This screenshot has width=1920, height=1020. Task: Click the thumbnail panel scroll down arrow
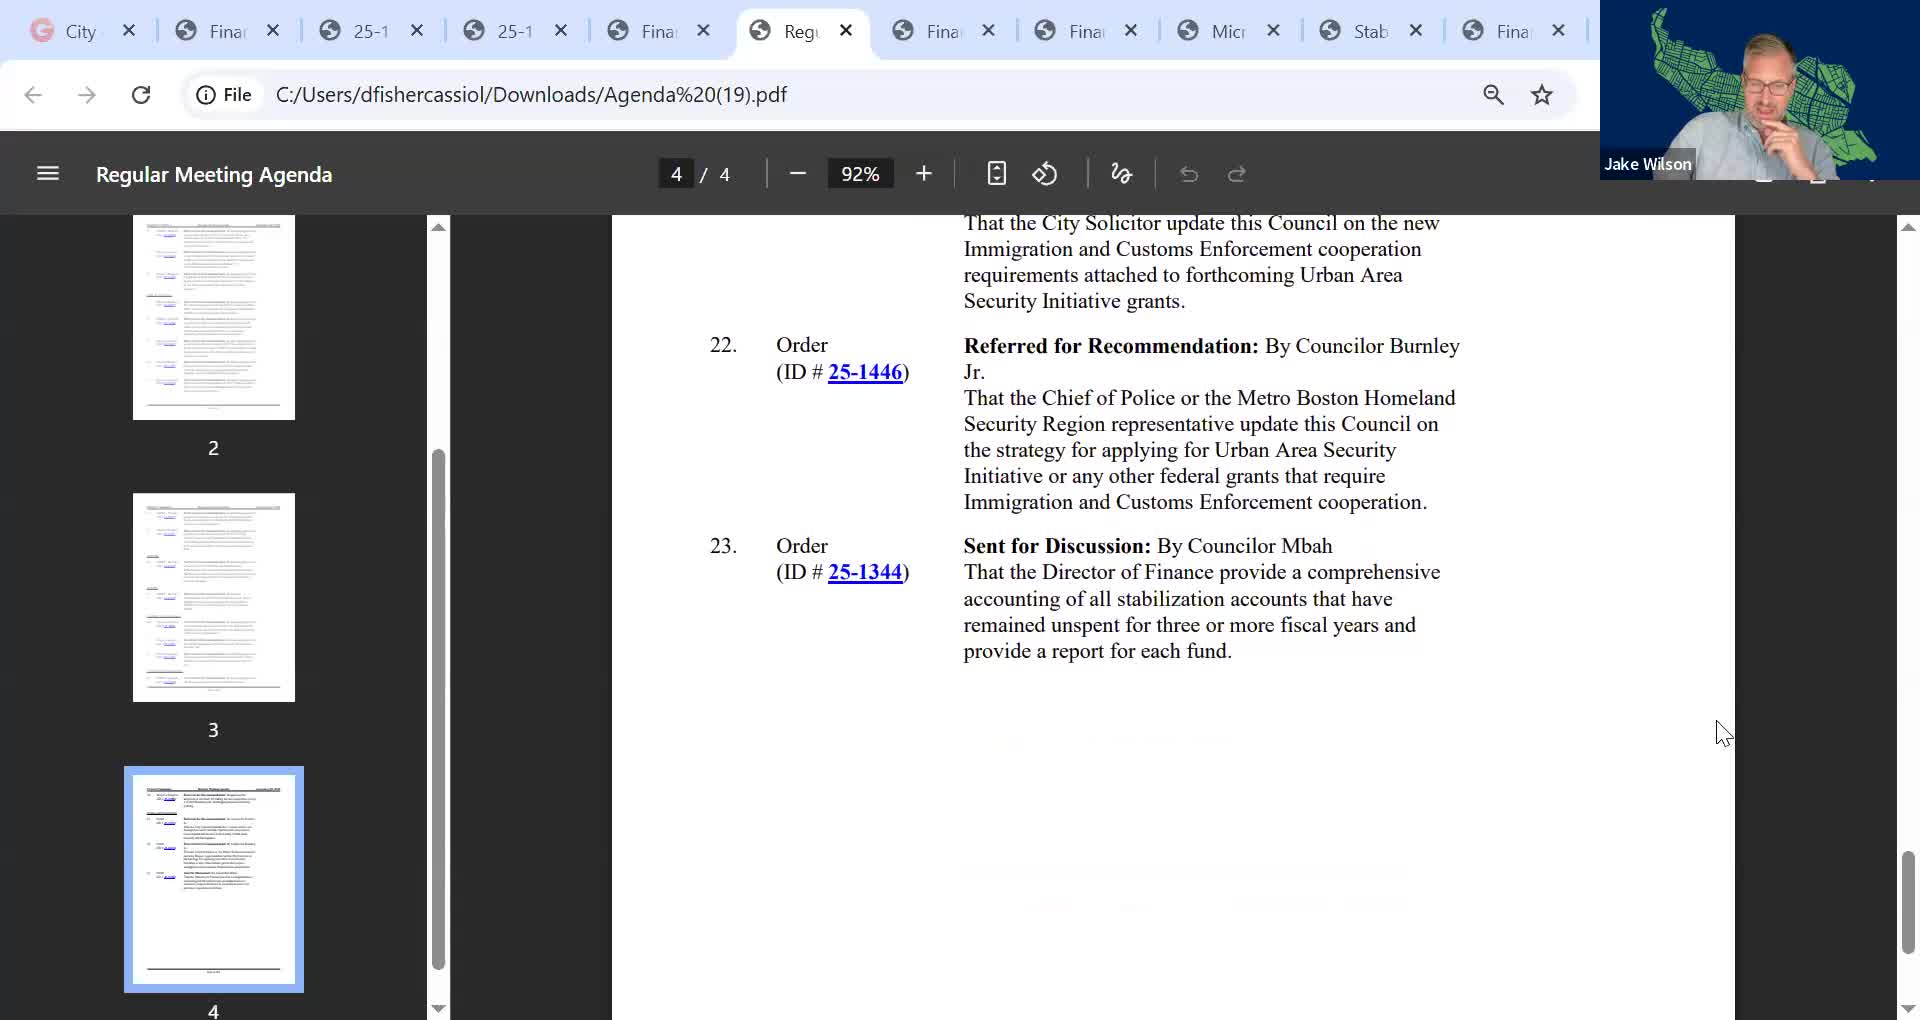[x=438, y=1008]
